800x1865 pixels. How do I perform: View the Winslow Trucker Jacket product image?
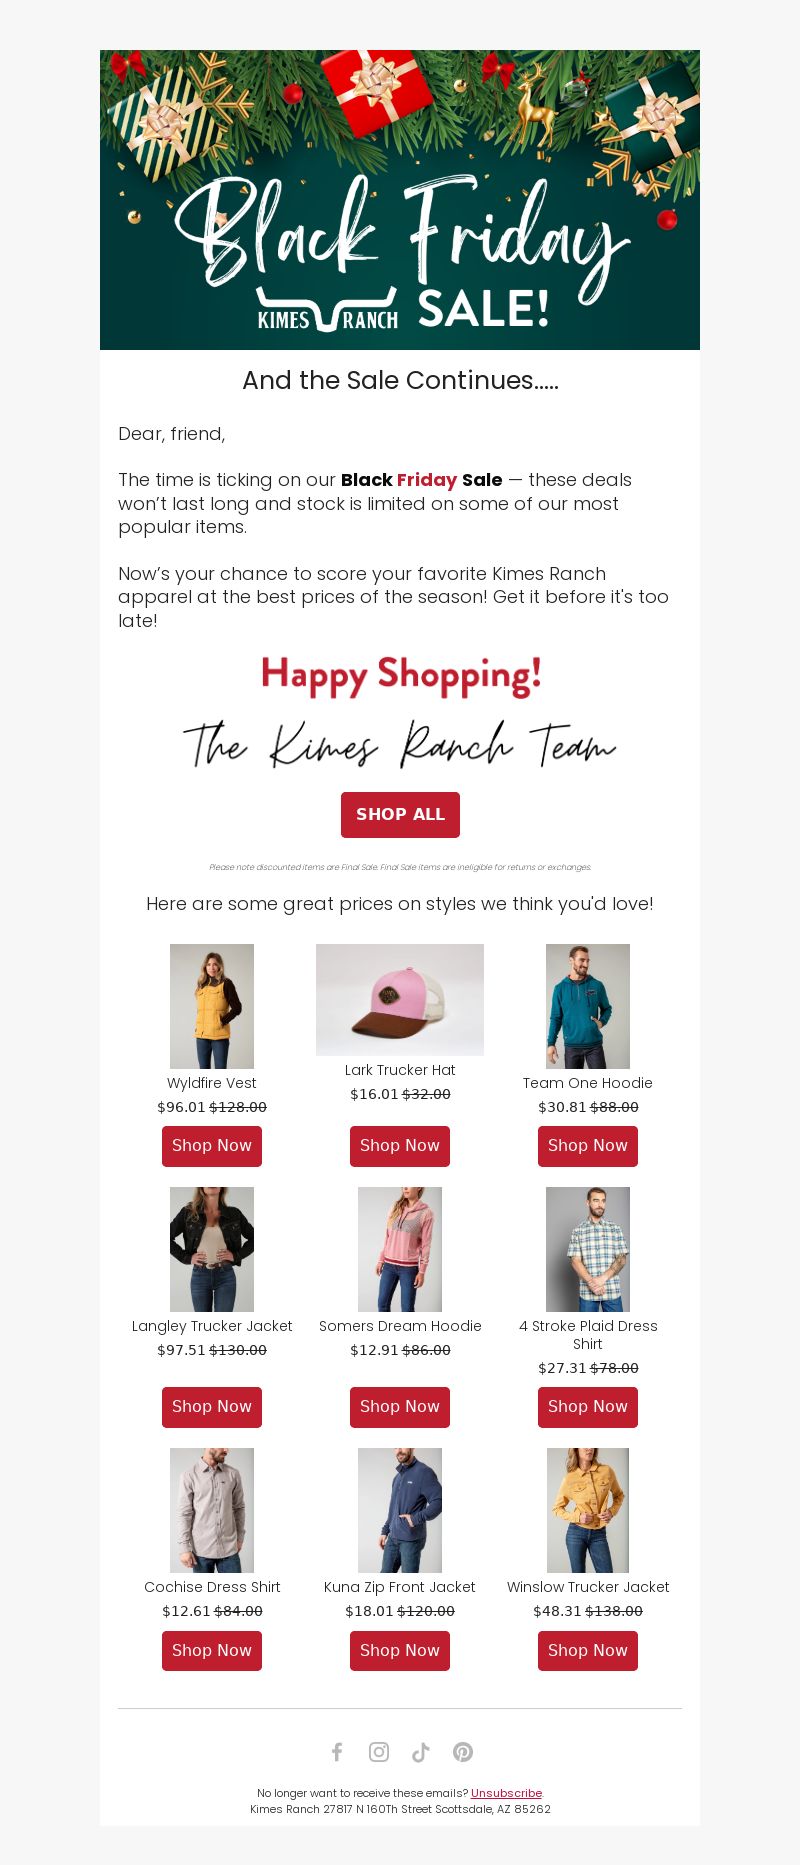tap(588, 1510)
